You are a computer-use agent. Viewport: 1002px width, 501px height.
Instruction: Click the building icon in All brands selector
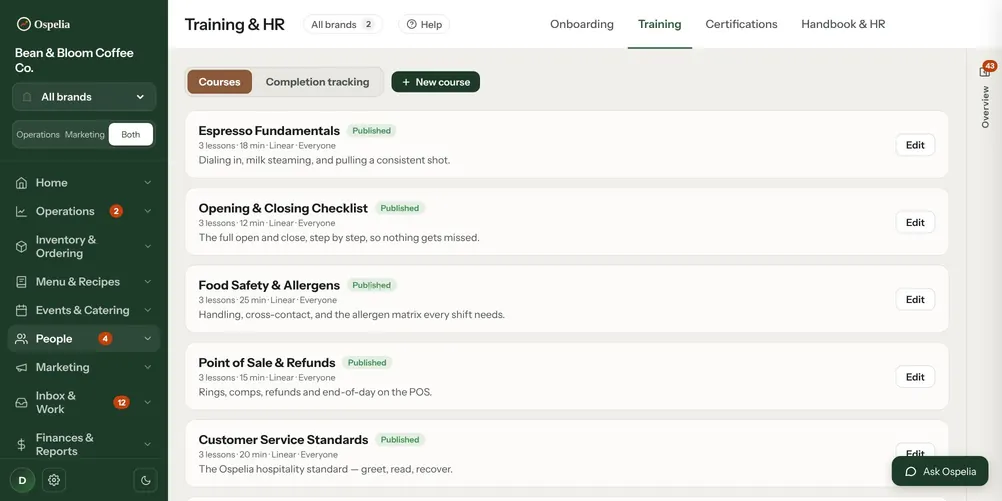(27, 97)
